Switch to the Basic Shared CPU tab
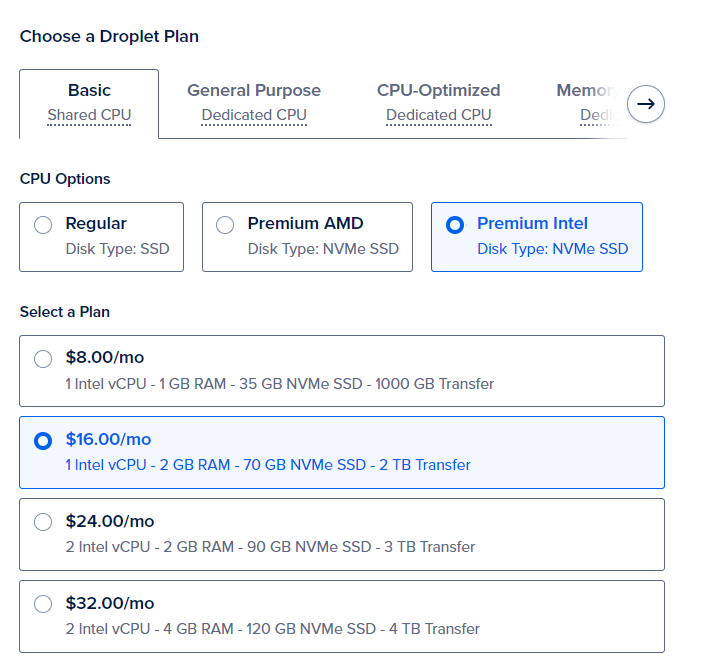 89,104
